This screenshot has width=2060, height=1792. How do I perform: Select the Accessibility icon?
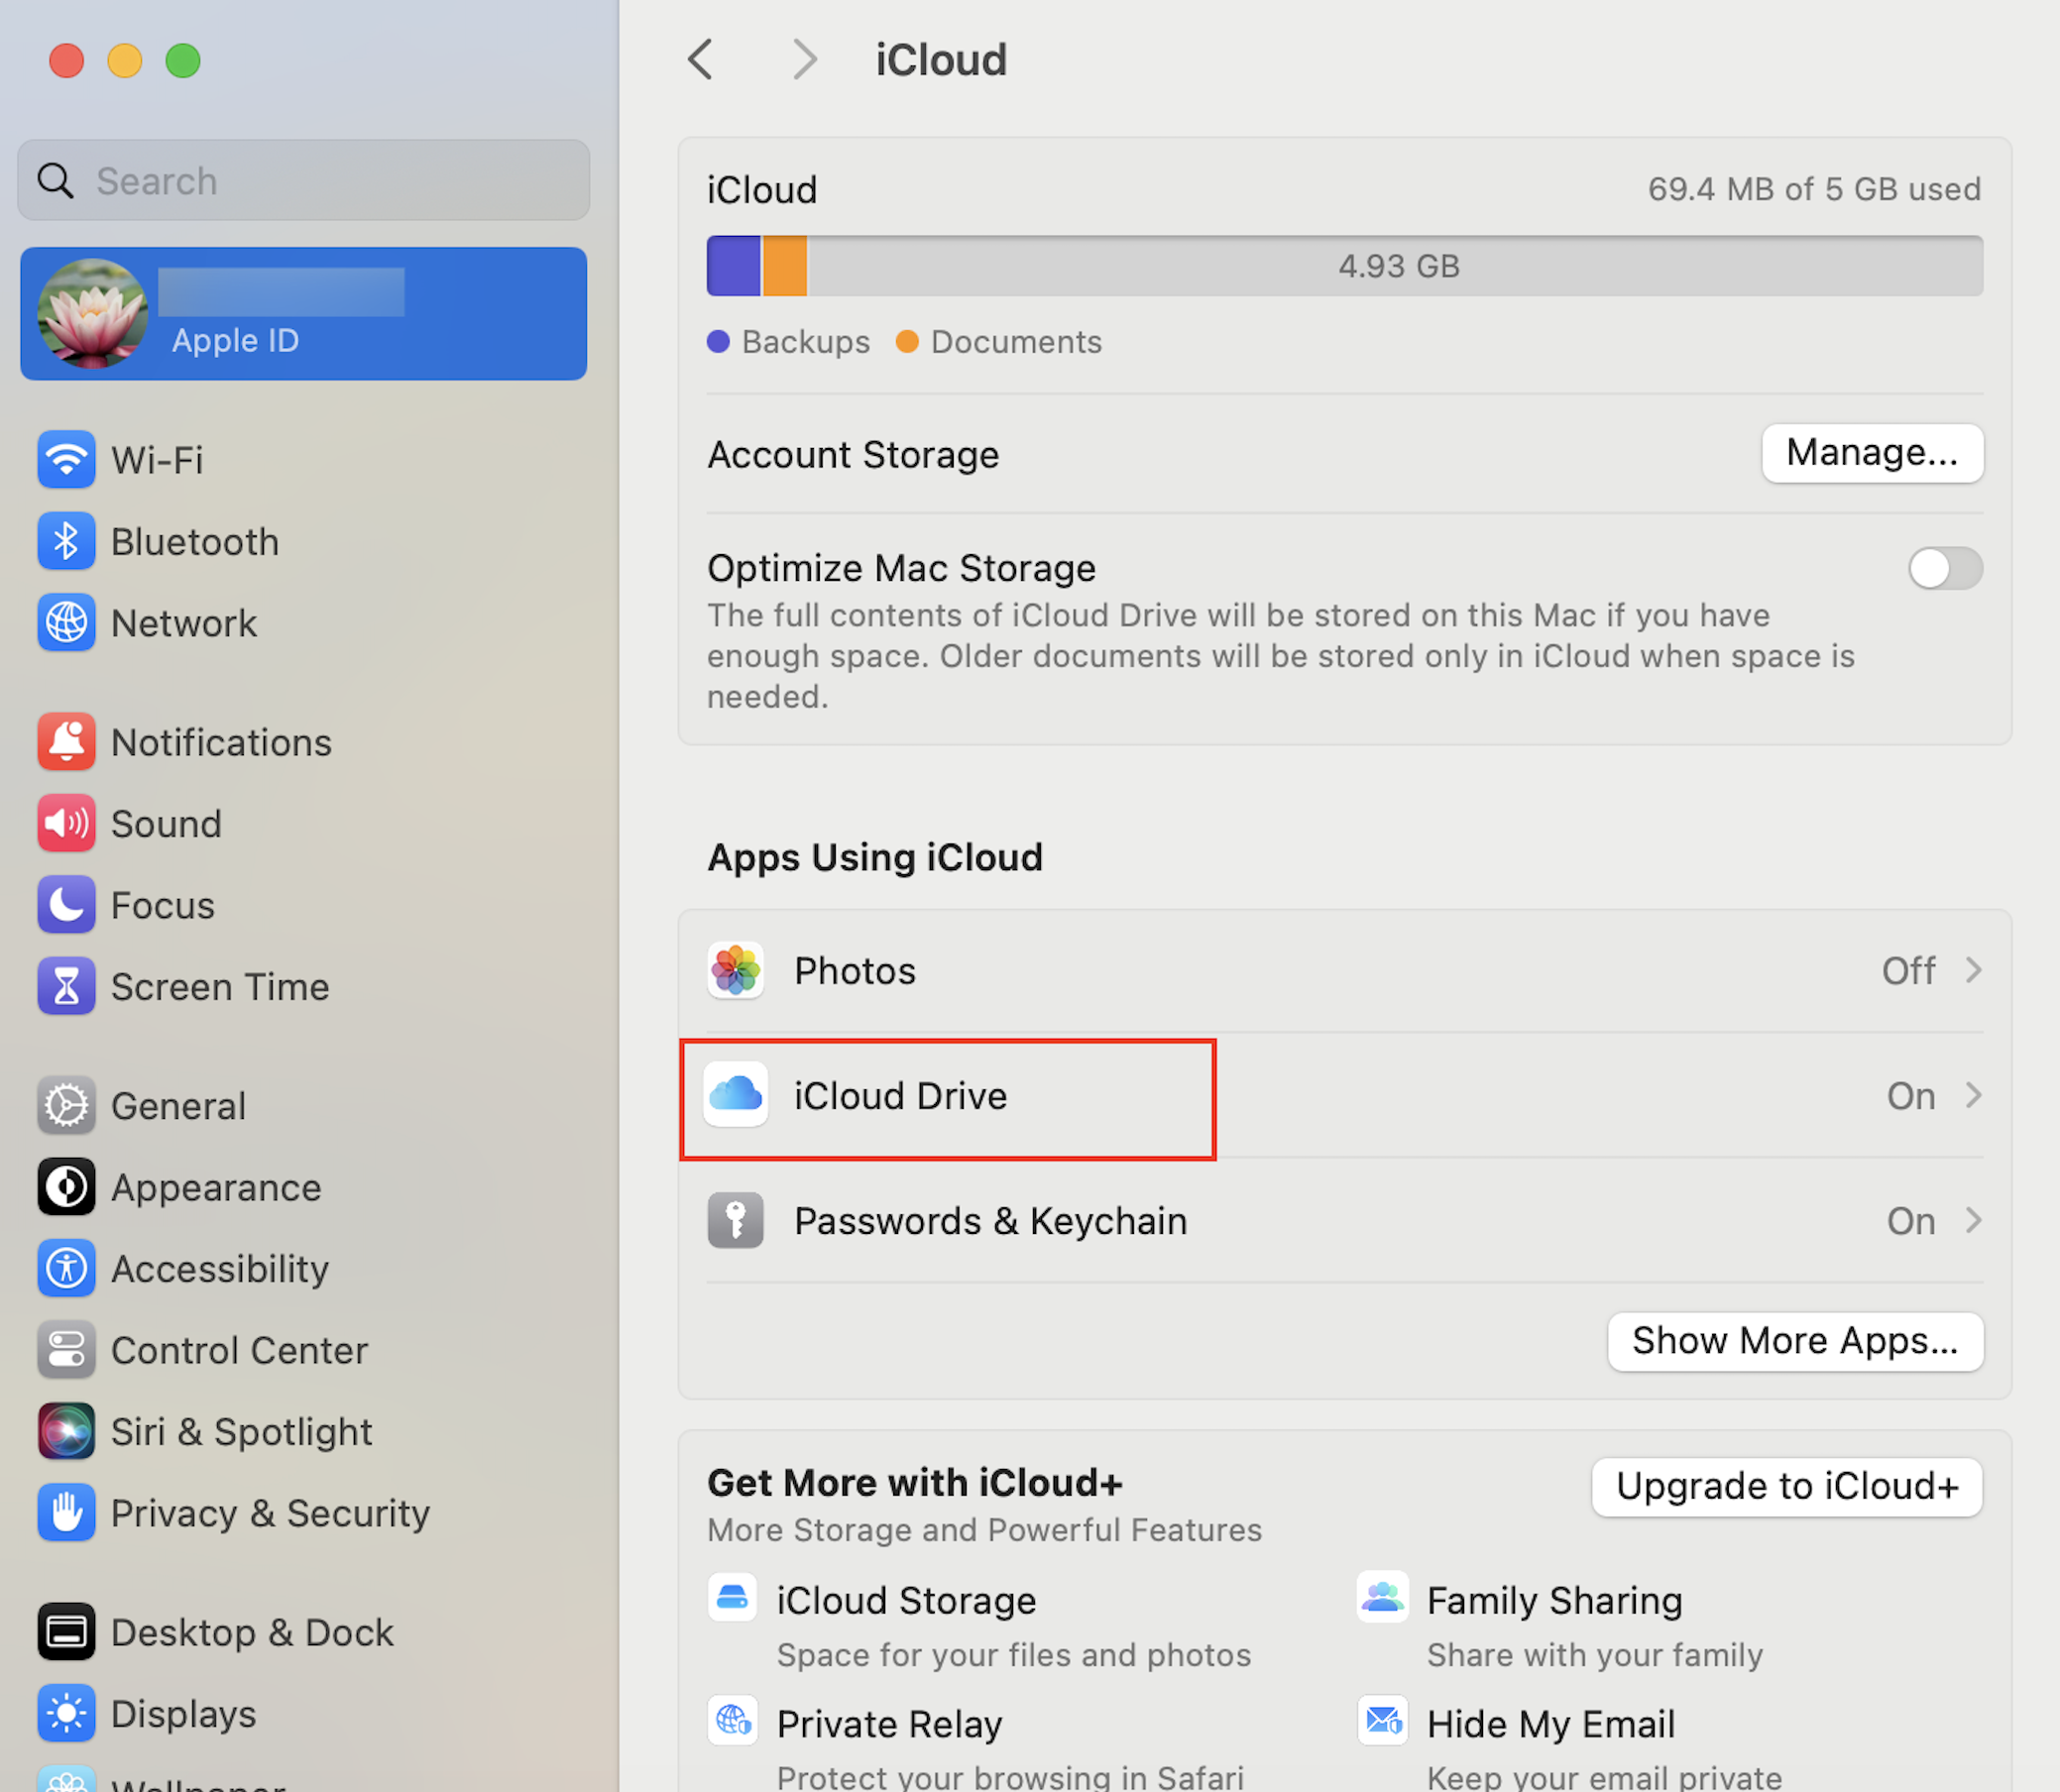click(66, 1268)
